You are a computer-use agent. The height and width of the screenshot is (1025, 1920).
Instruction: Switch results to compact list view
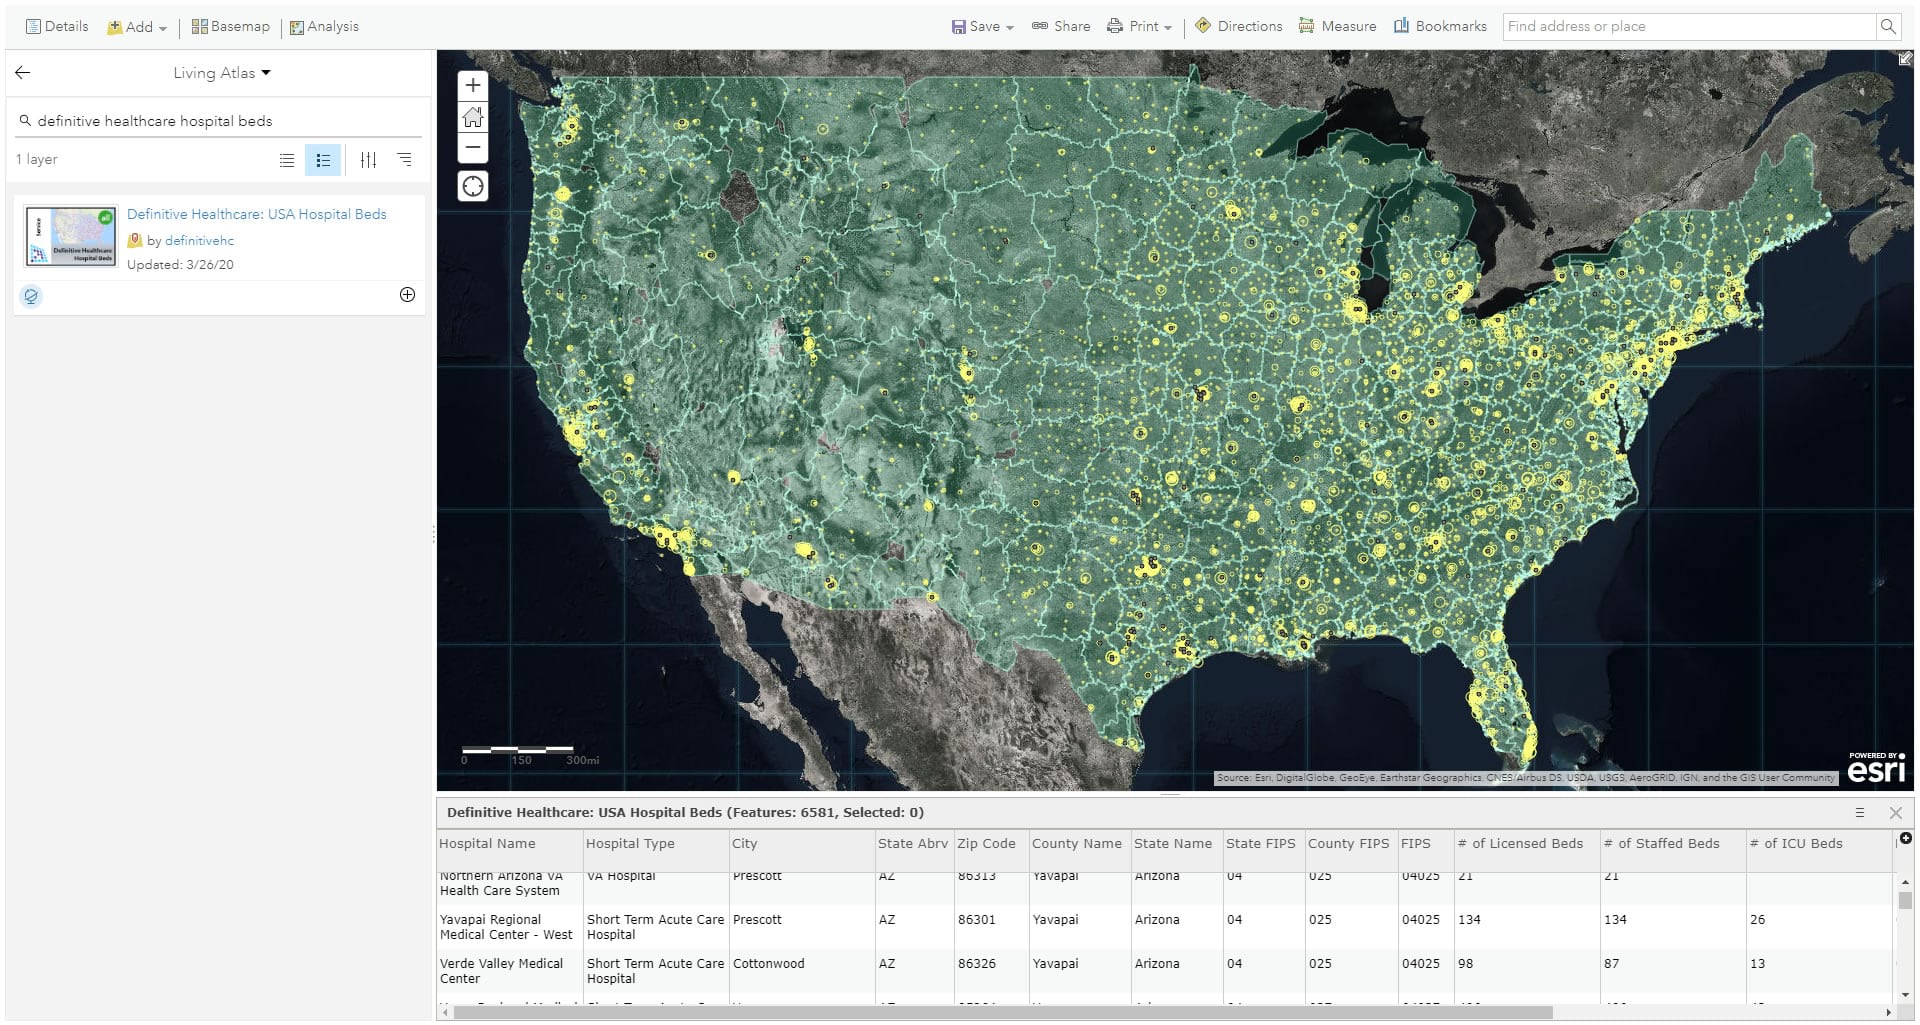(x=287, y=160)
